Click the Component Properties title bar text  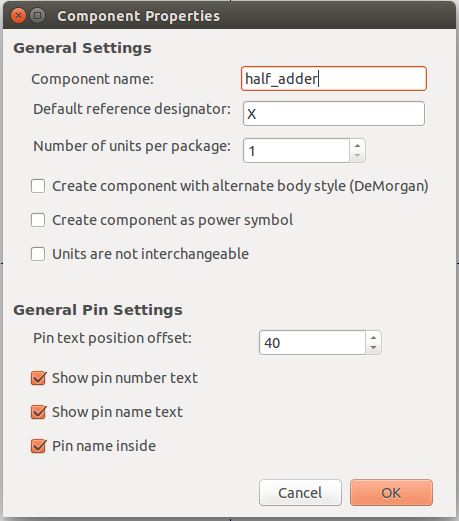pyautogui.click(x=138, y=16)
